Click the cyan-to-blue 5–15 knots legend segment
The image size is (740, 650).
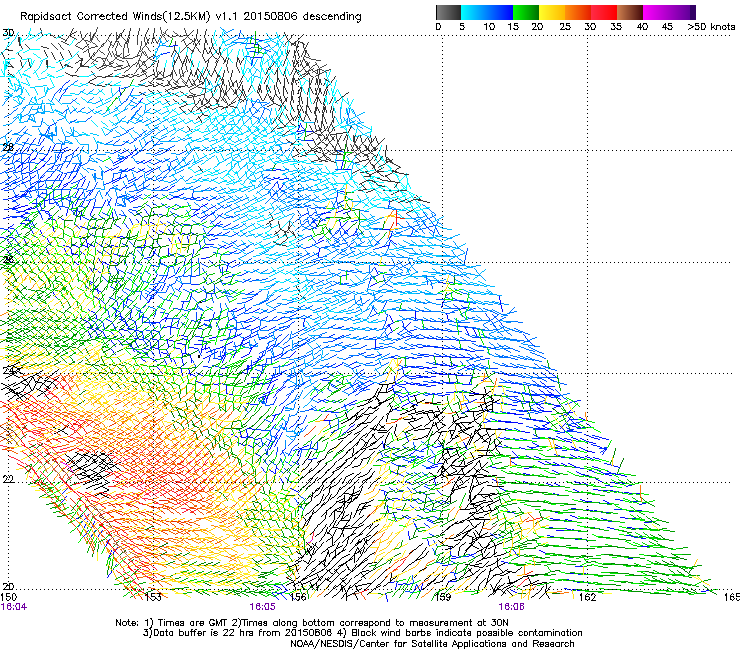tap(487, 12)
